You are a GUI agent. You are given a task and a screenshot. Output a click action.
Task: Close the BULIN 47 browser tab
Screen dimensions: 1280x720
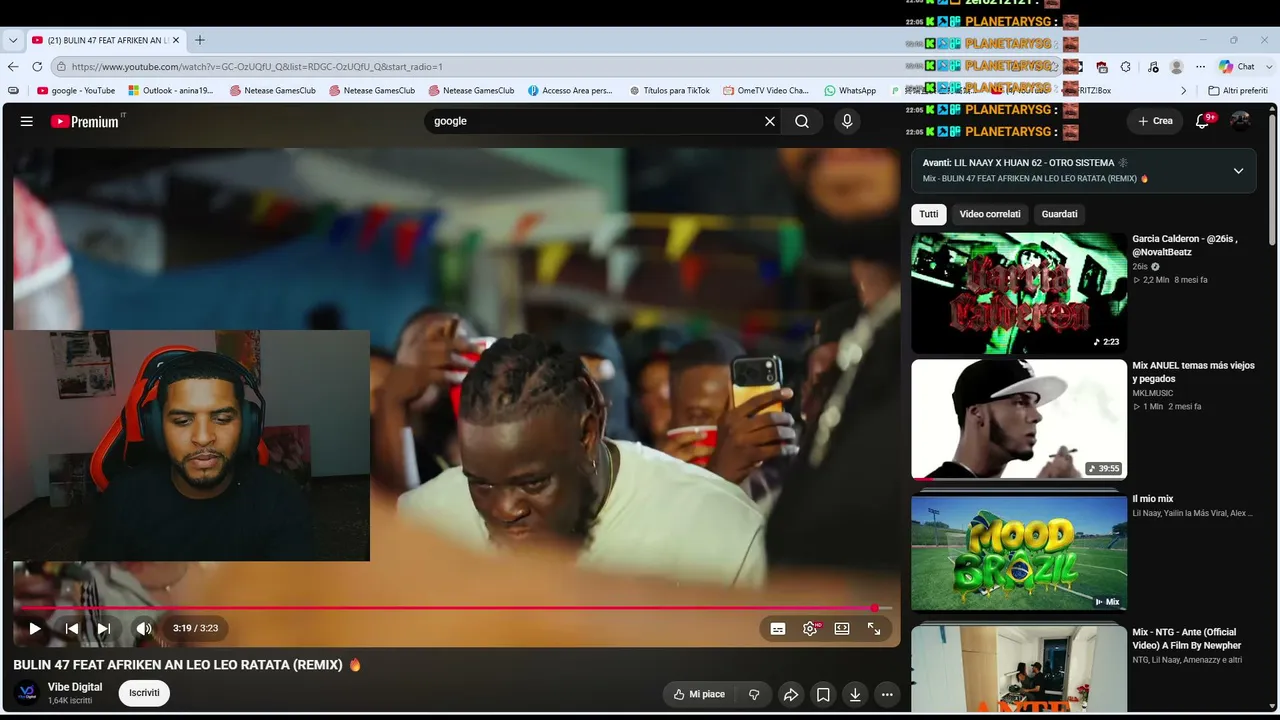[x=176, y=40]
